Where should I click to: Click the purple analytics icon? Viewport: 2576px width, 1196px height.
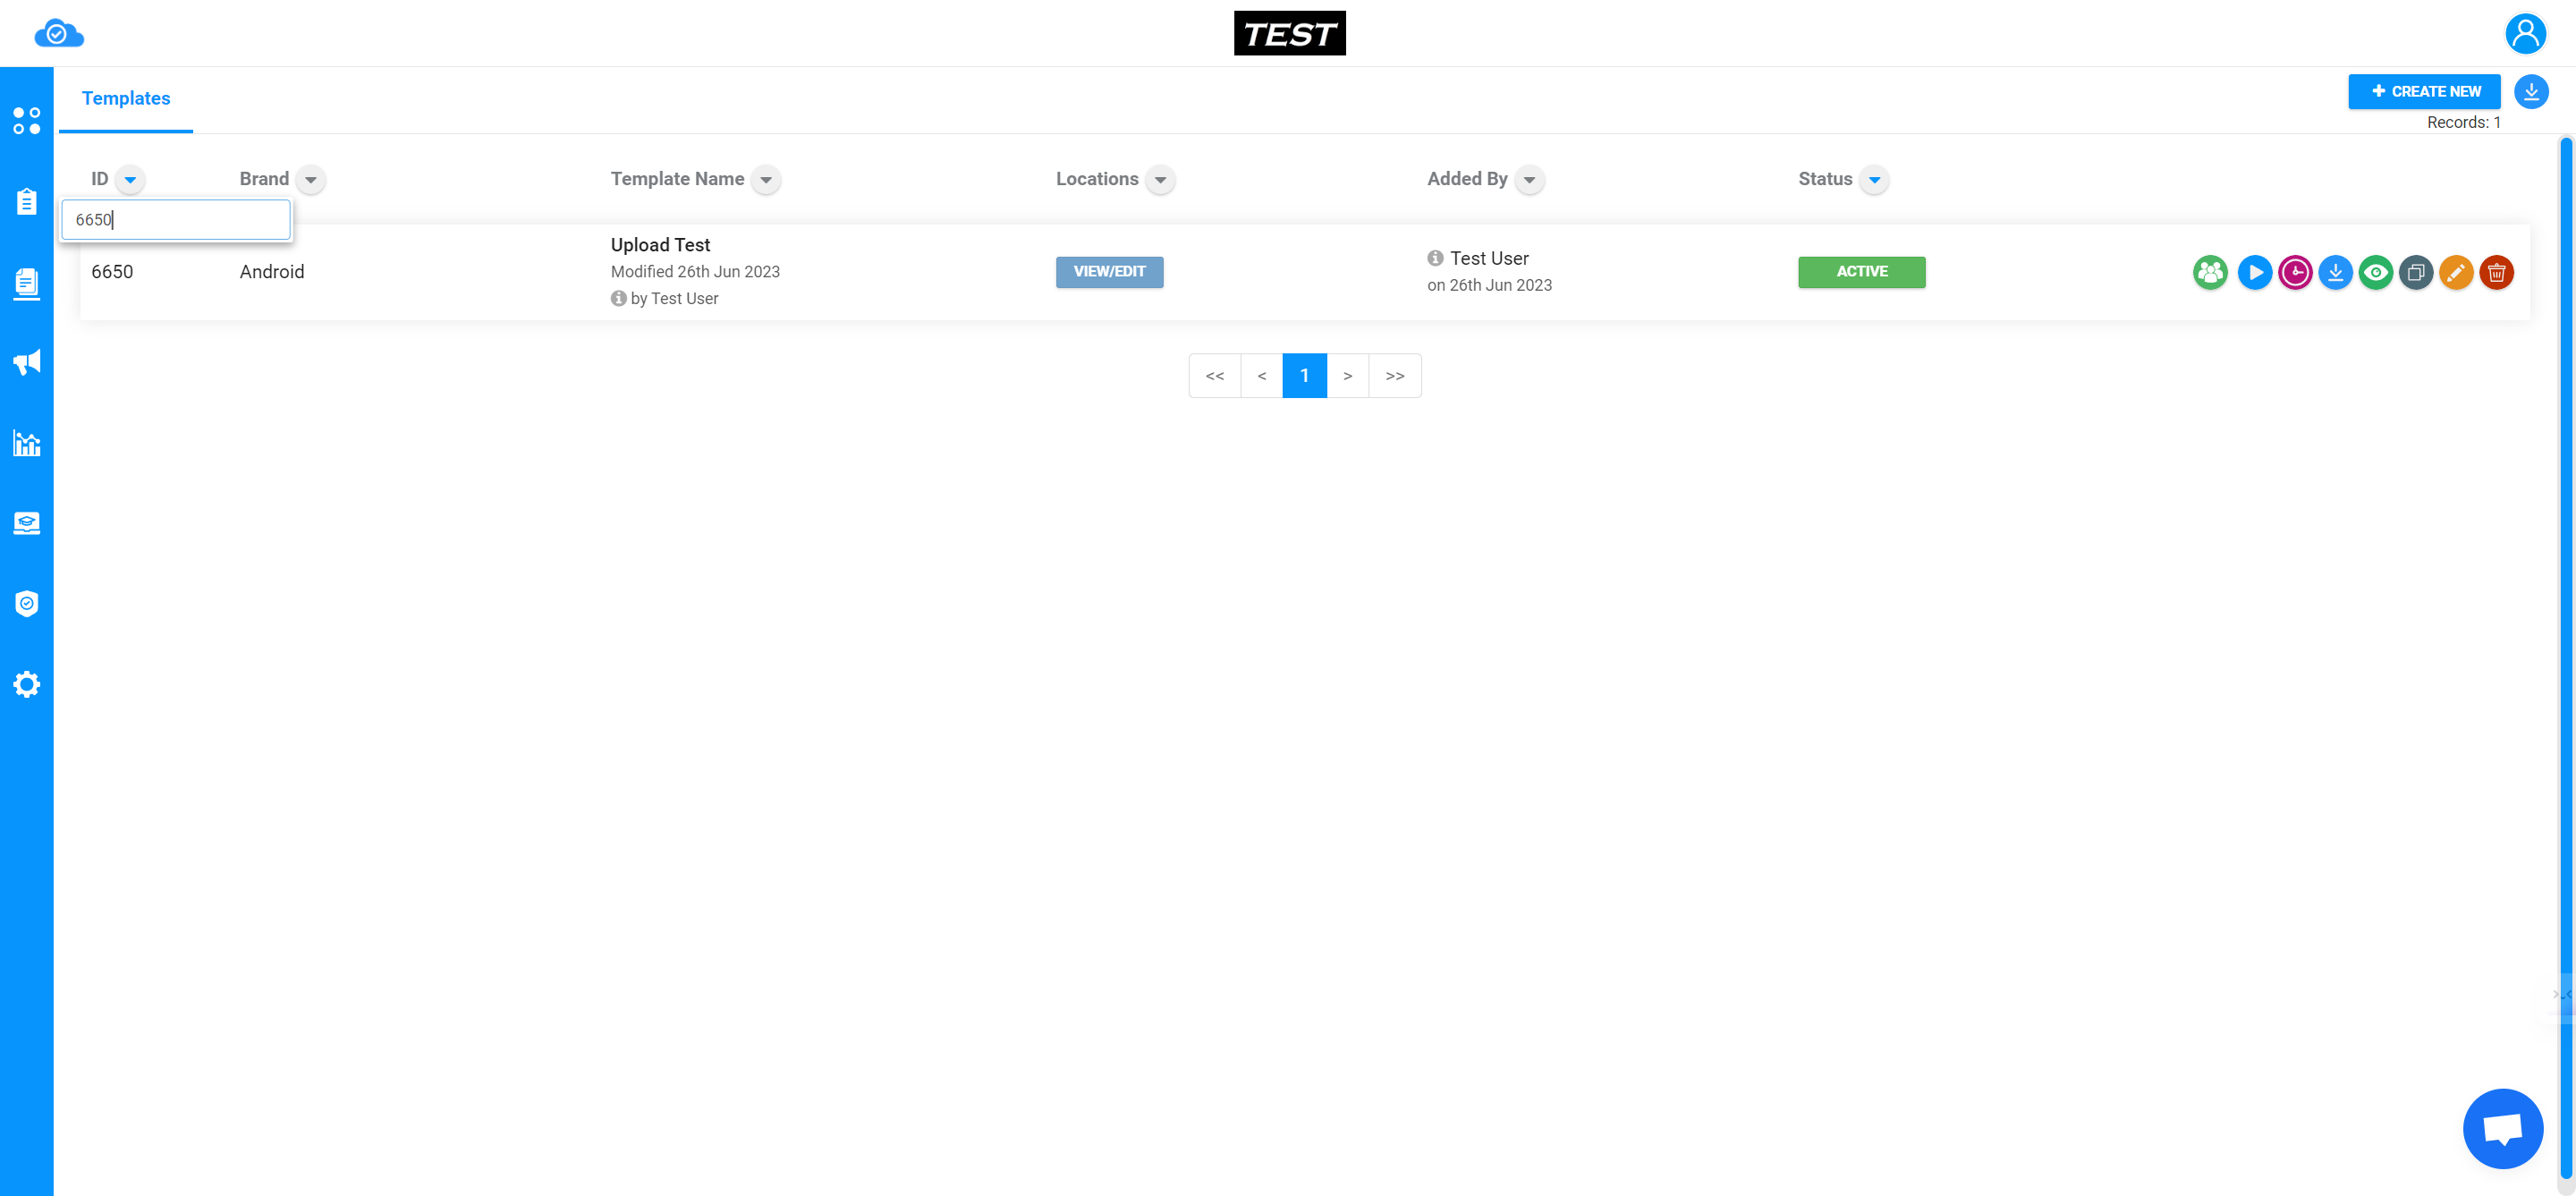pos(2295,271)
